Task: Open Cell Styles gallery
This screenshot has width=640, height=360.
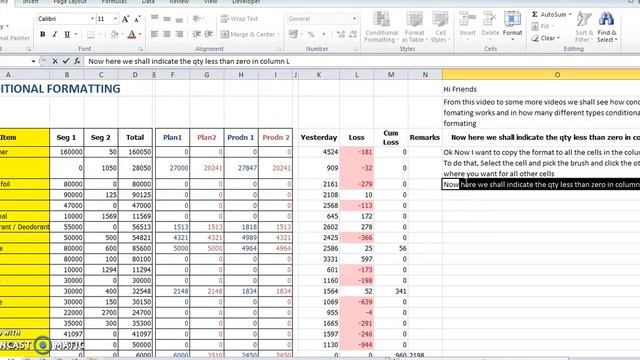Action: (440, 27)
